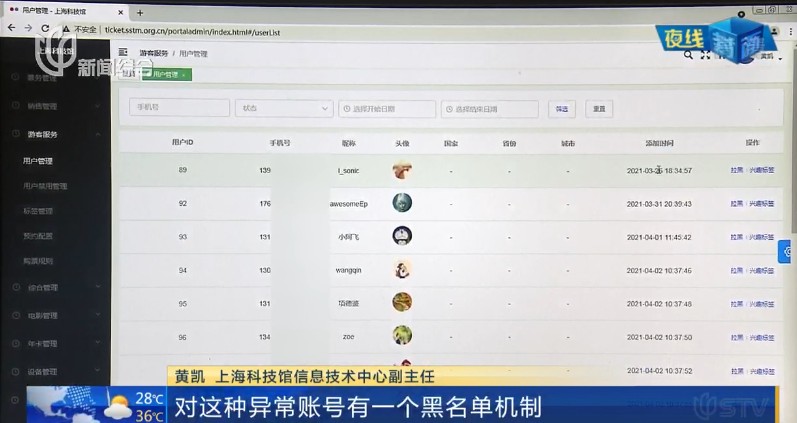Click timestamp 2021-04-01 11:45:42
This screenshot has width=797, height=423.
(659, 237)
